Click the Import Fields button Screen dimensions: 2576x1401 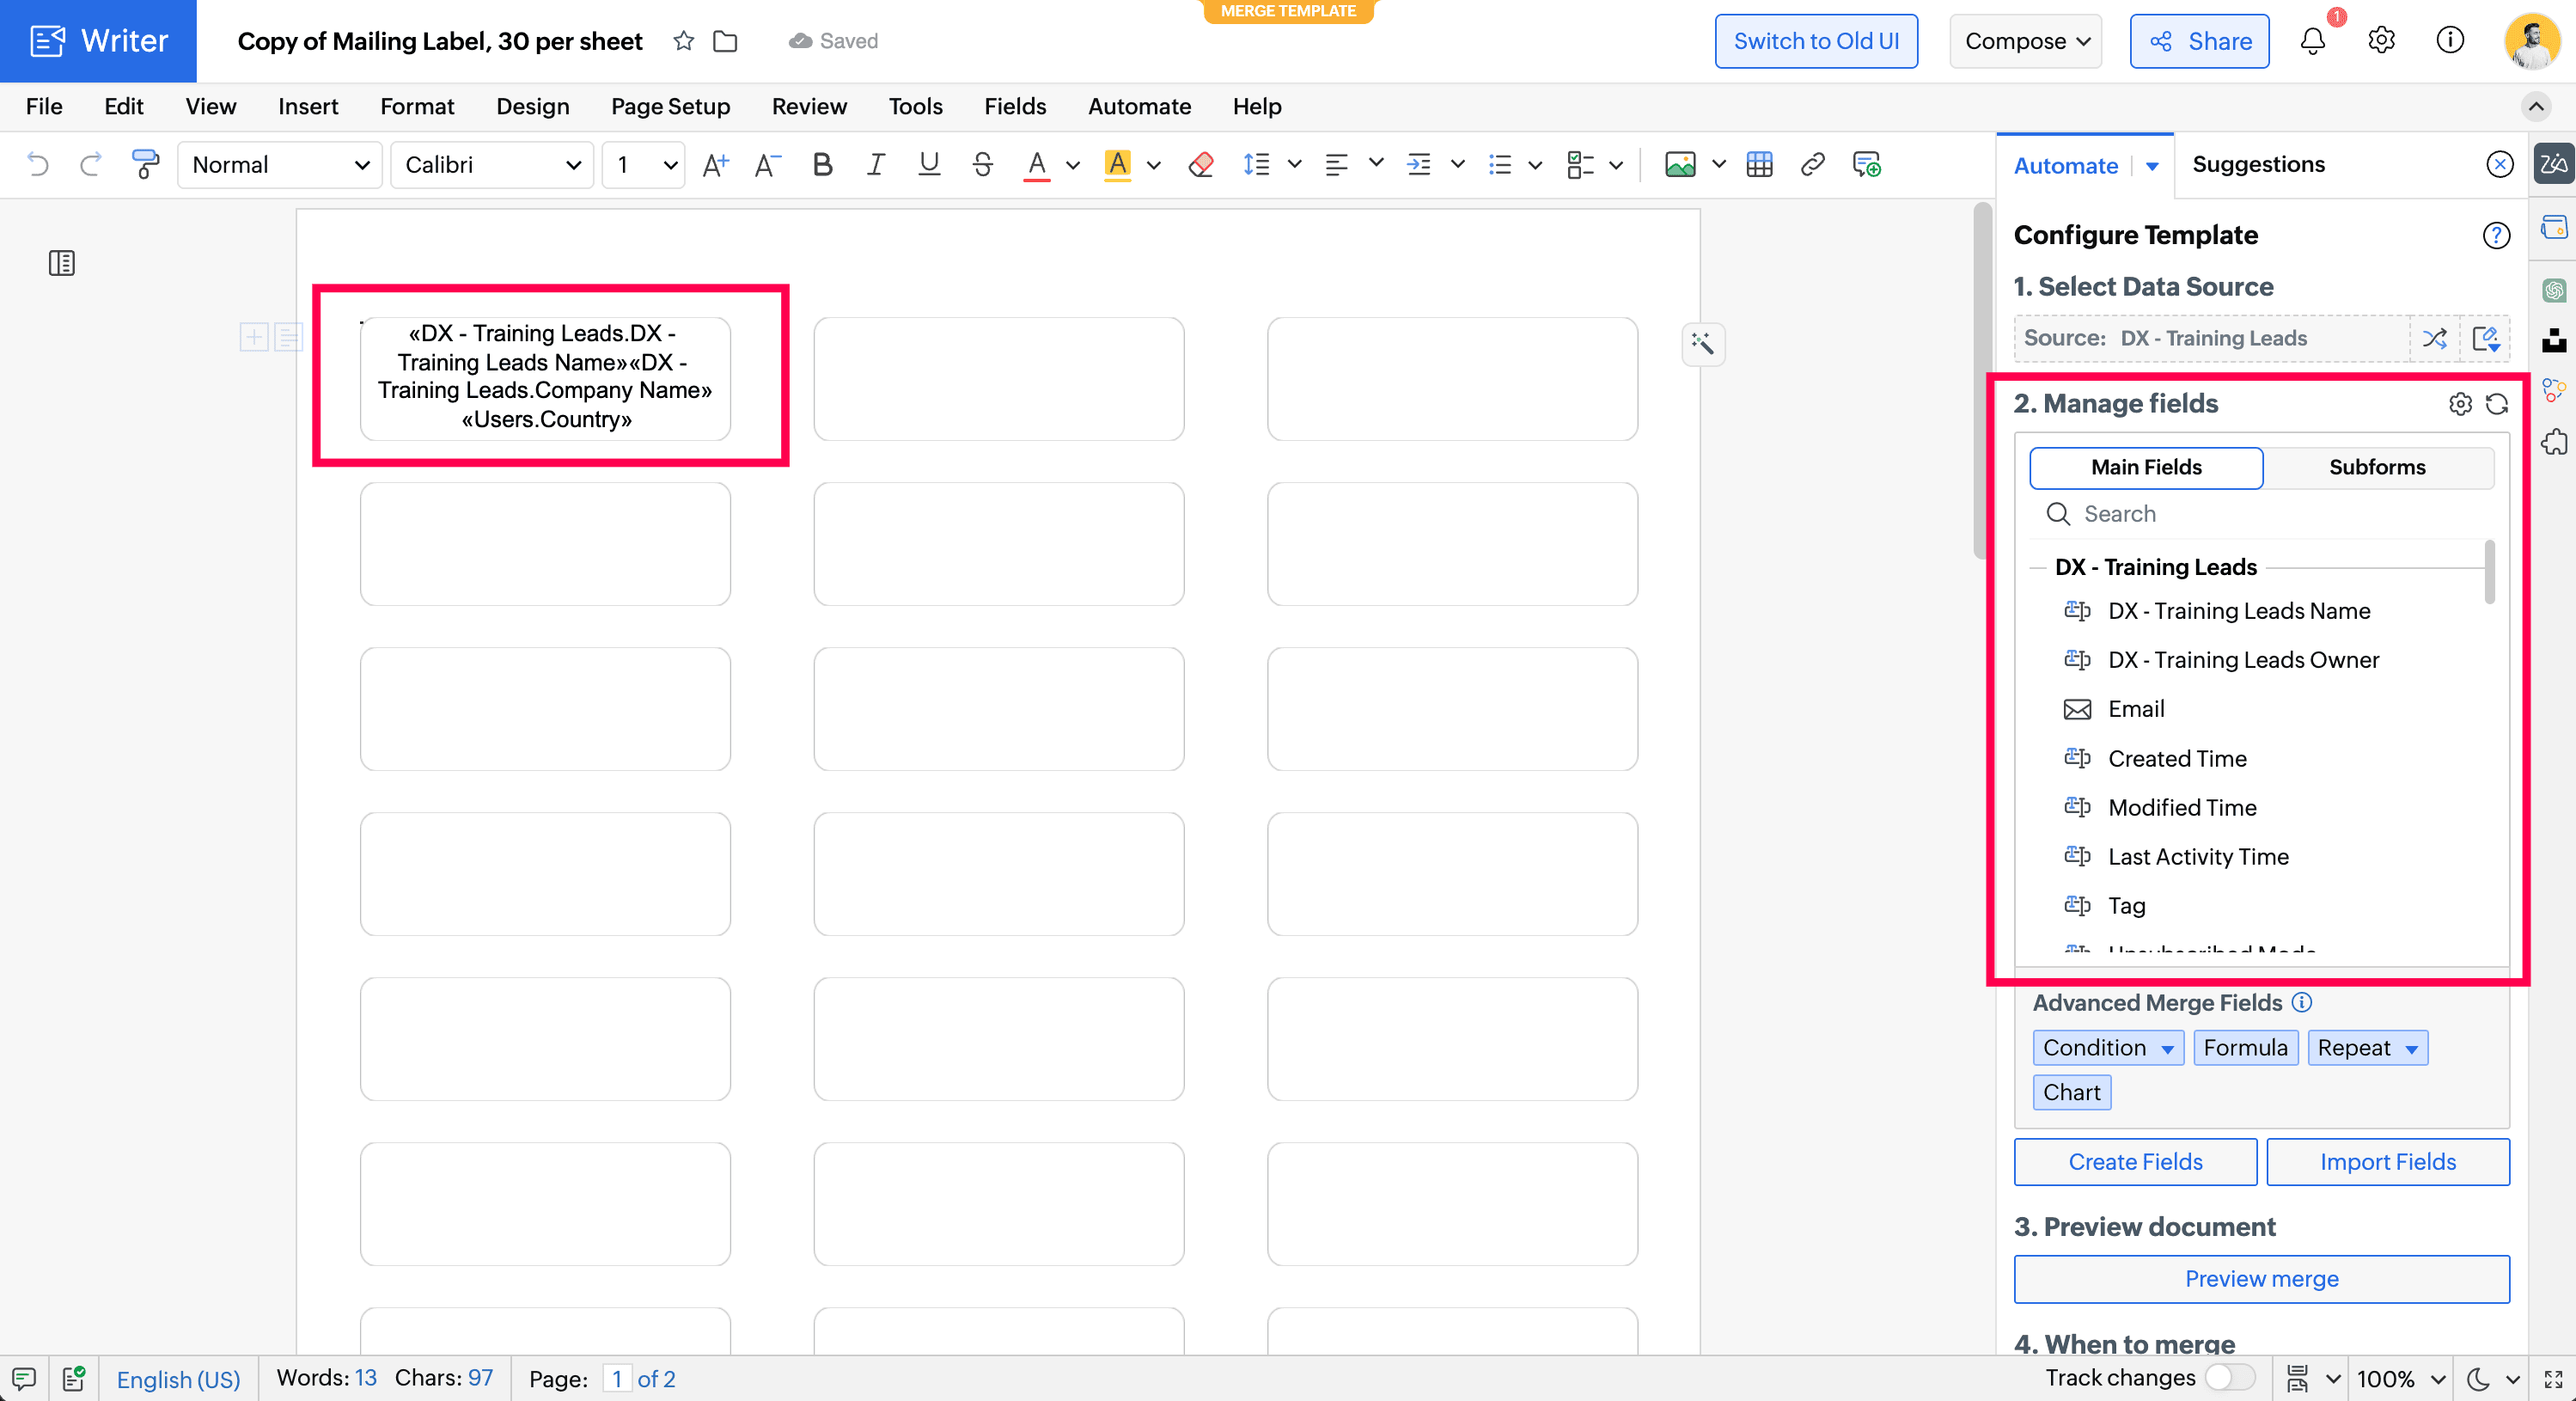(2387, 1161)
